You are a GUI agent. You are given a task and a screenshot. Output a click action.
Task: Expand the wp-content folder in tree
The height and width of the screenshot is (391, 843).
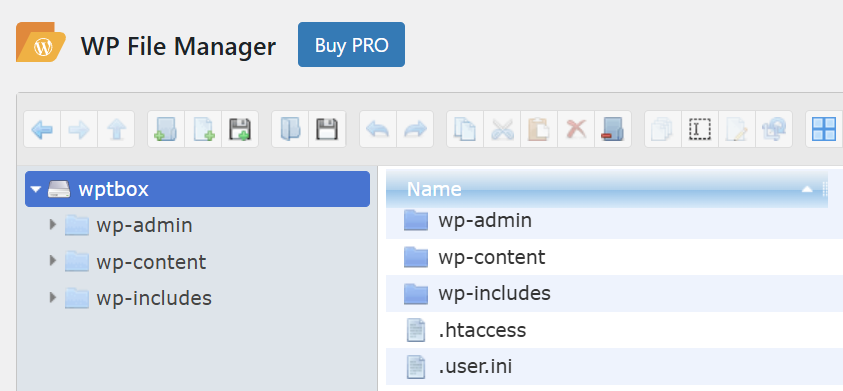53,261
